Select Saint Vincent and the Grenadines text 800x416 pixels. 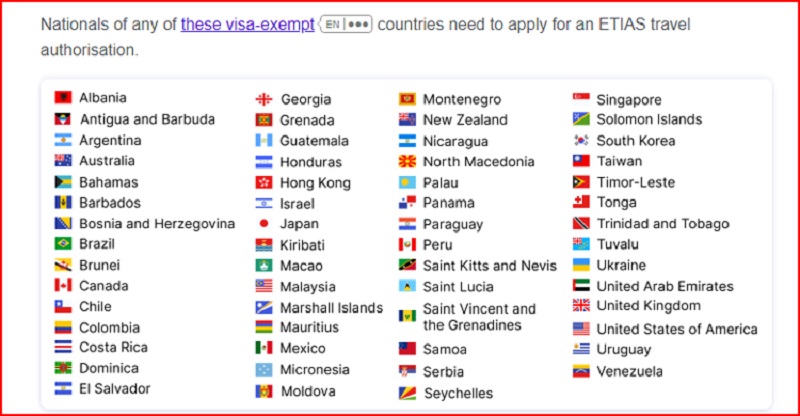479,317
